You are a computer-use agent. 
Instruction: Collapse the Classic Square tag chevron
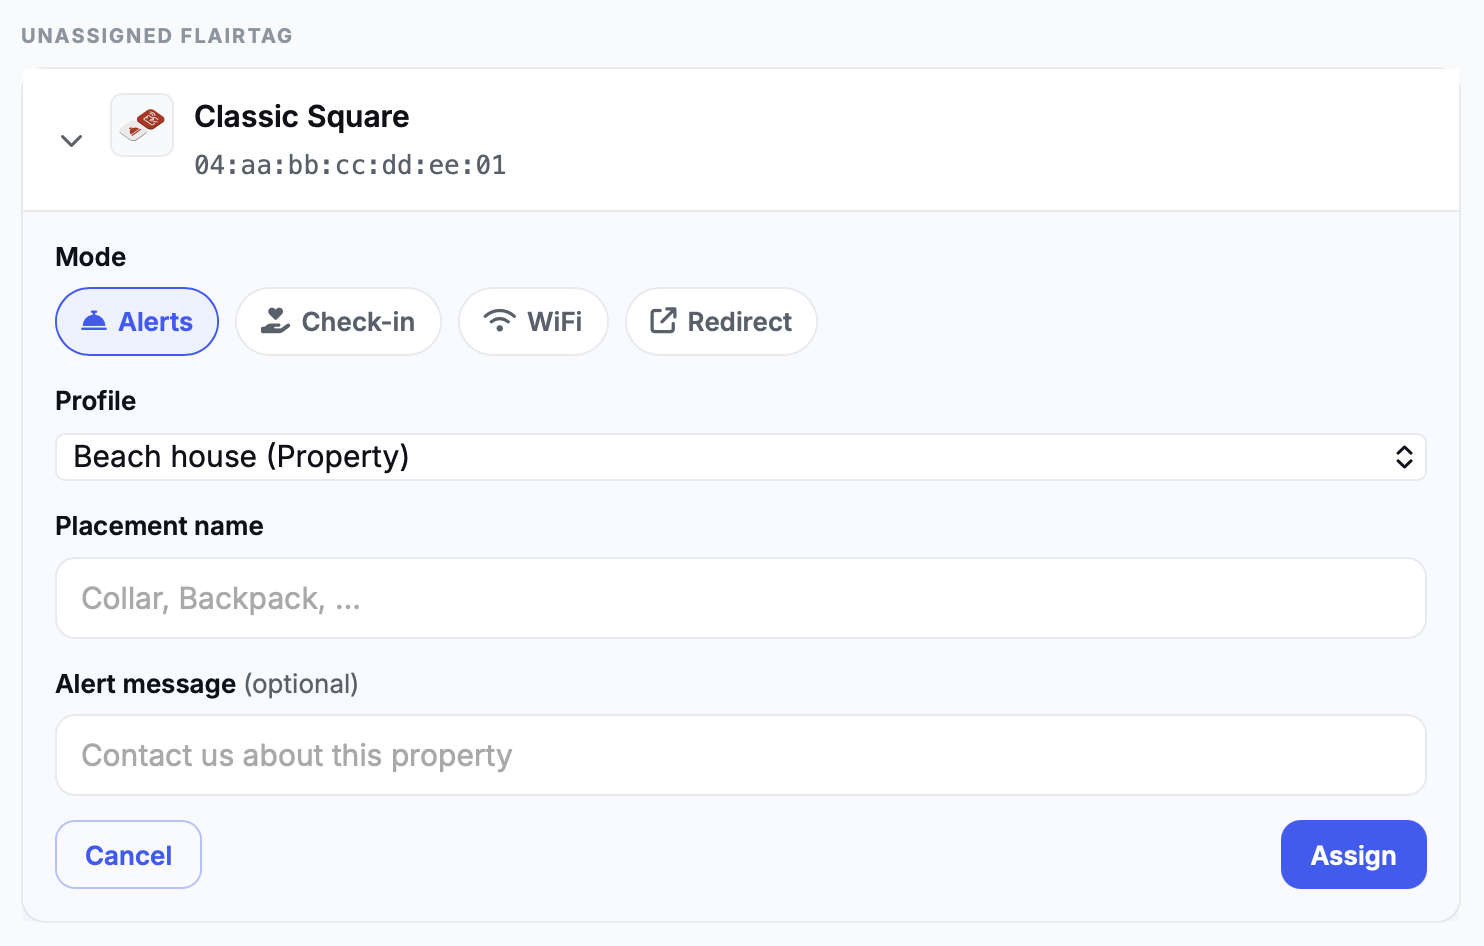71,140
